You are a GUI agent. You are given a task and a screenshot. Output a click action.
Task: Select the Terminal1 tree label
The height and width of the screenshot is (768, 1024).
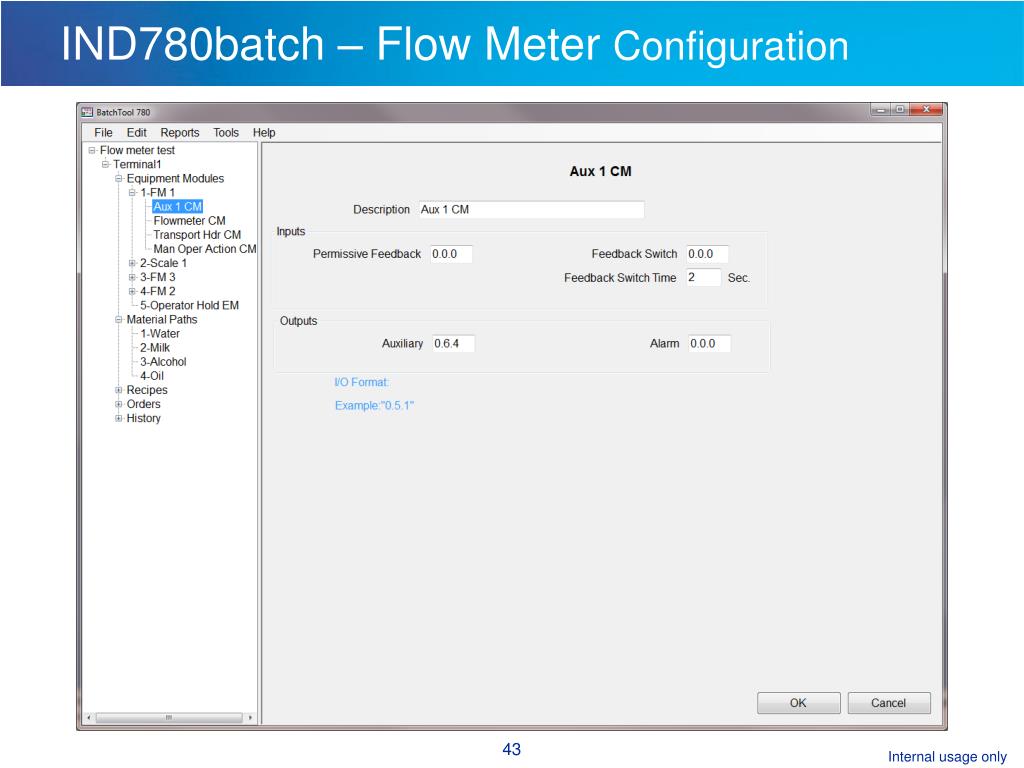coord(138,165)
